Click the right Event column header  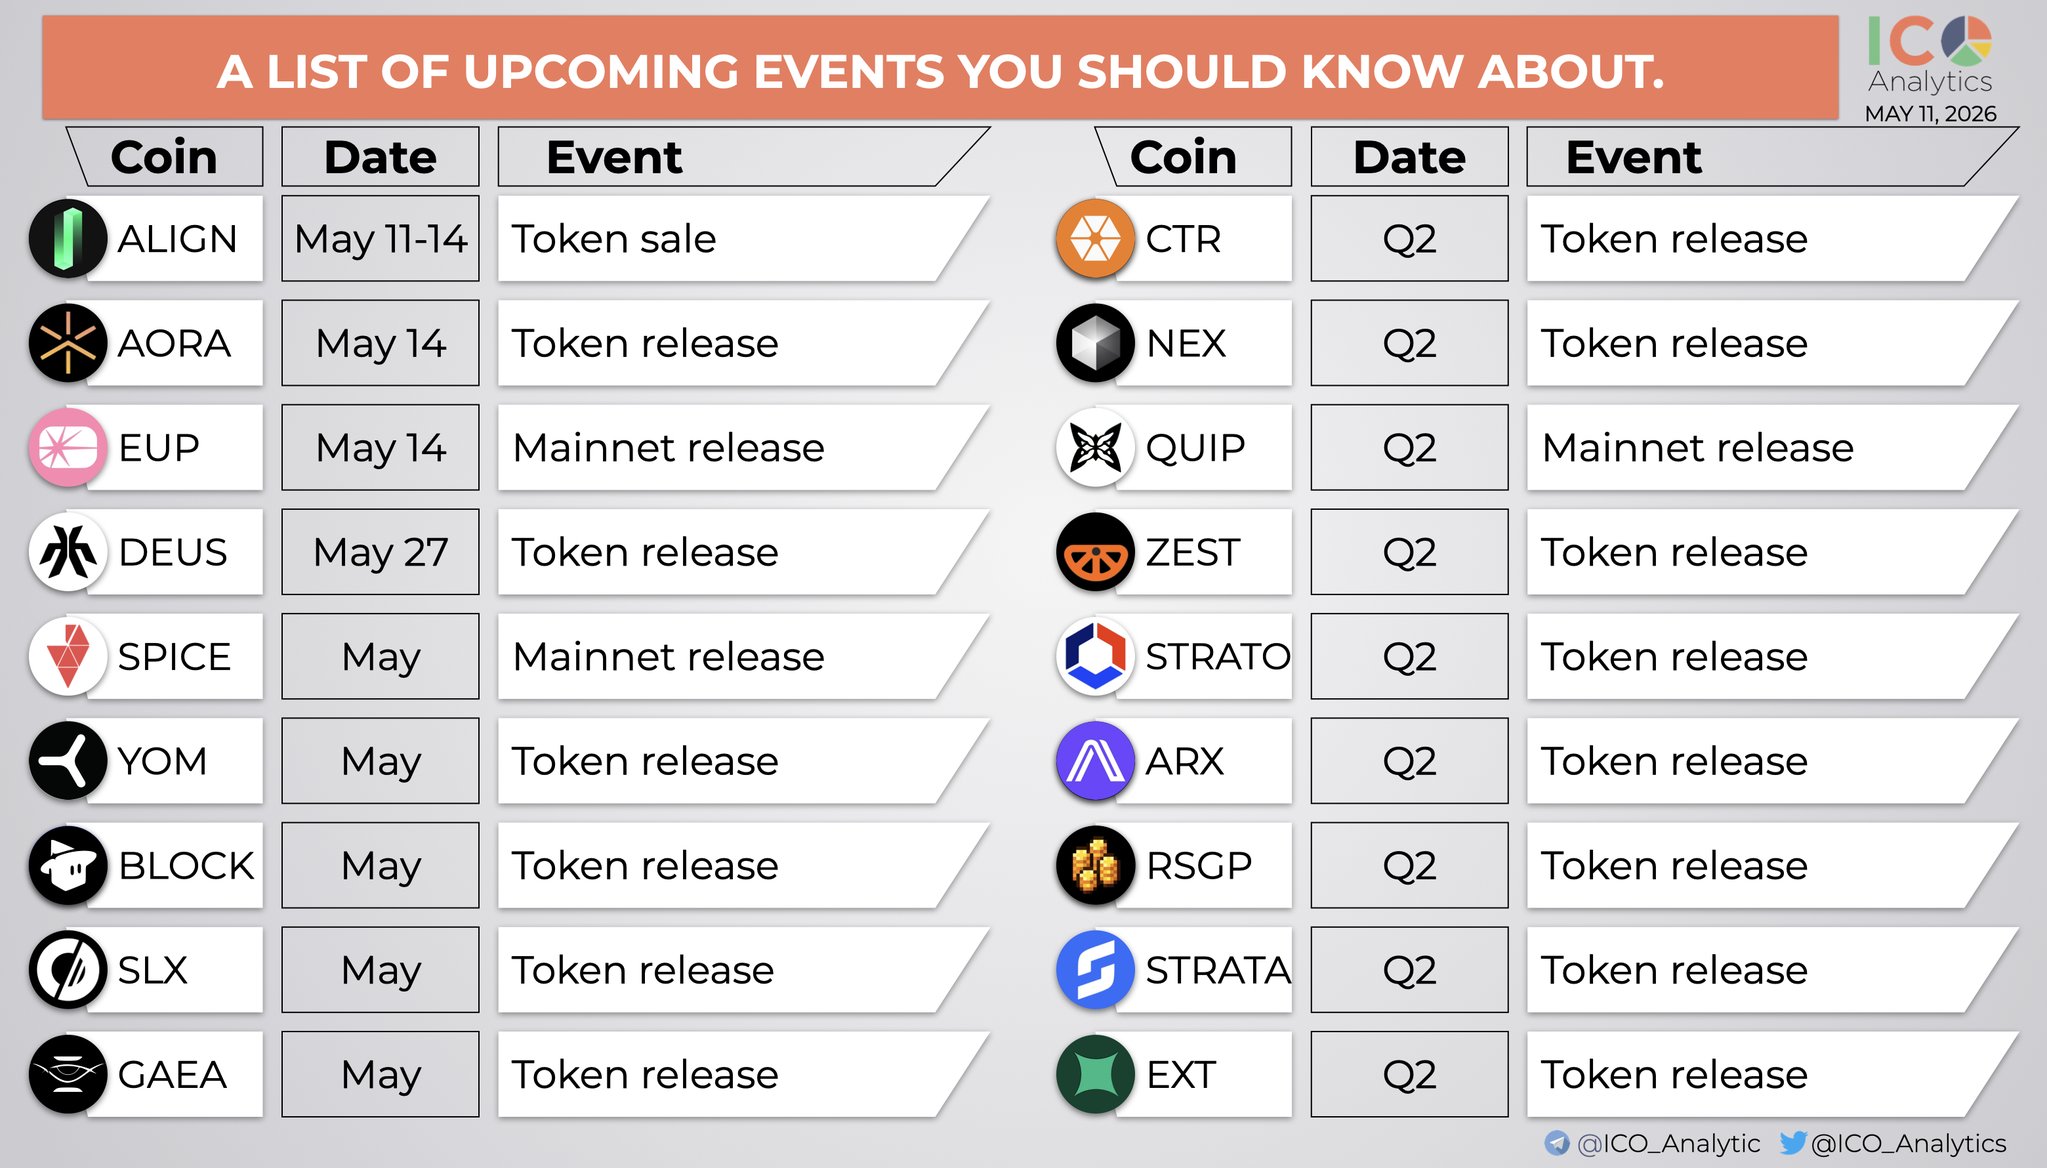(x=1772, y=157)
